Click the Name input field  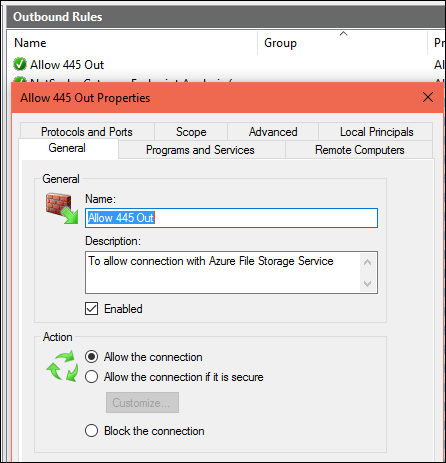231,218
